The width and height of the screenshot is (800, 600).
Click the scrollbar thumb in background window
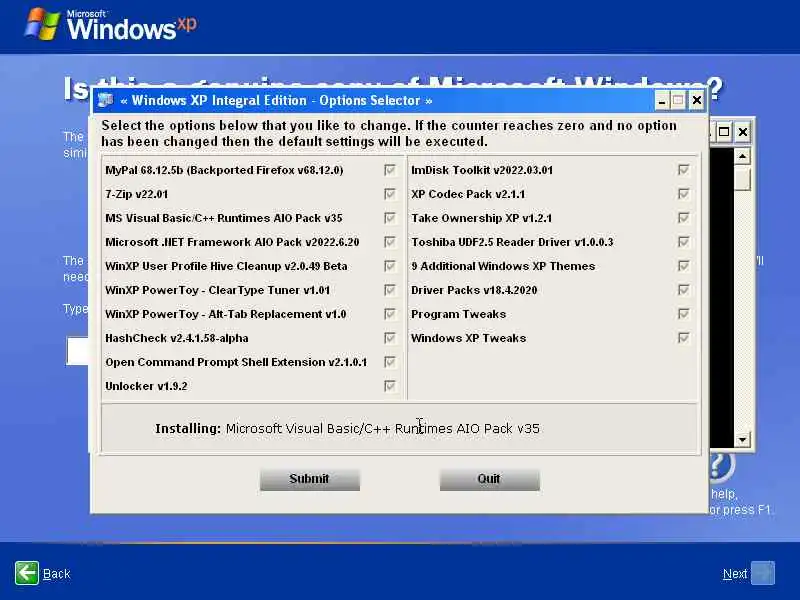(x=742, y=178)
